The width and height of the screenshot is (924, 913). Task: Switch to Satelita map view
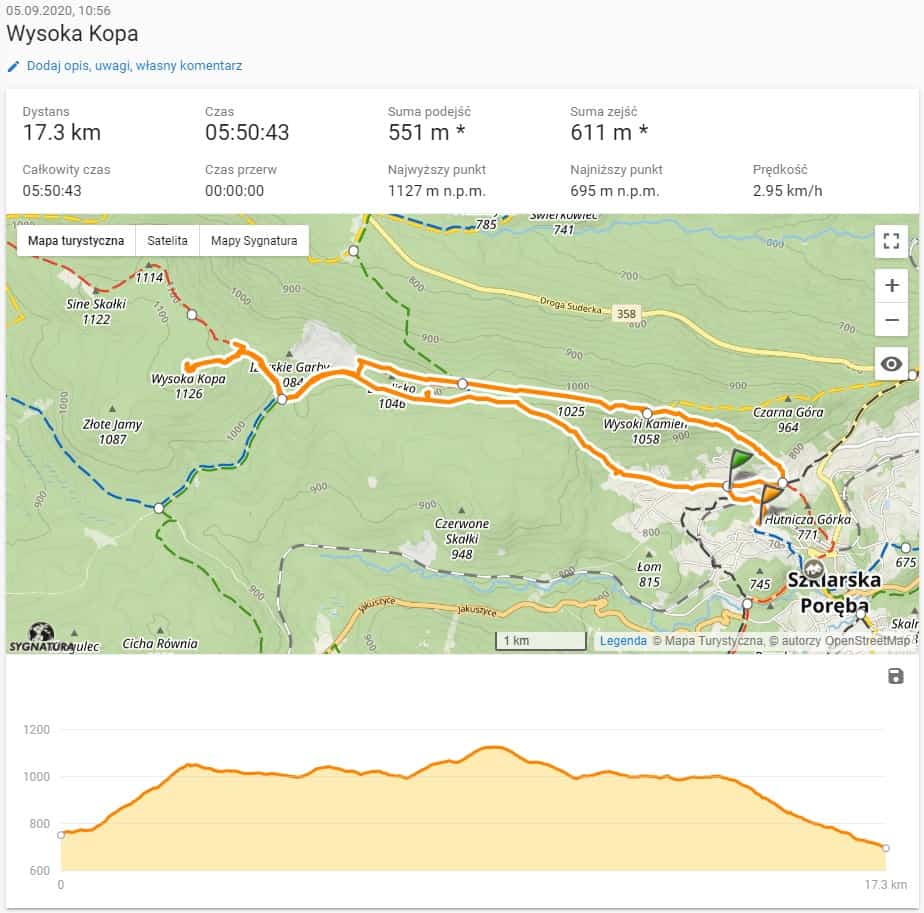[x=167, y=241]
